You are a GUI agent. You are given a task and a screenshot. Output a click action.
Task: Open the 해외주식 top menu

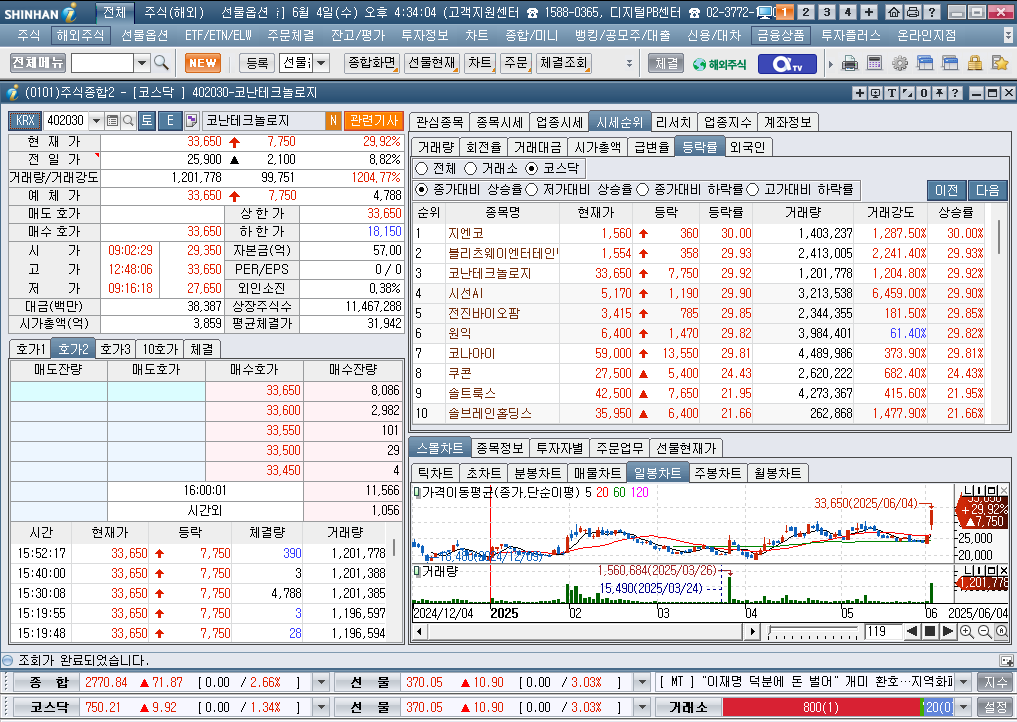tap(80, 36)
